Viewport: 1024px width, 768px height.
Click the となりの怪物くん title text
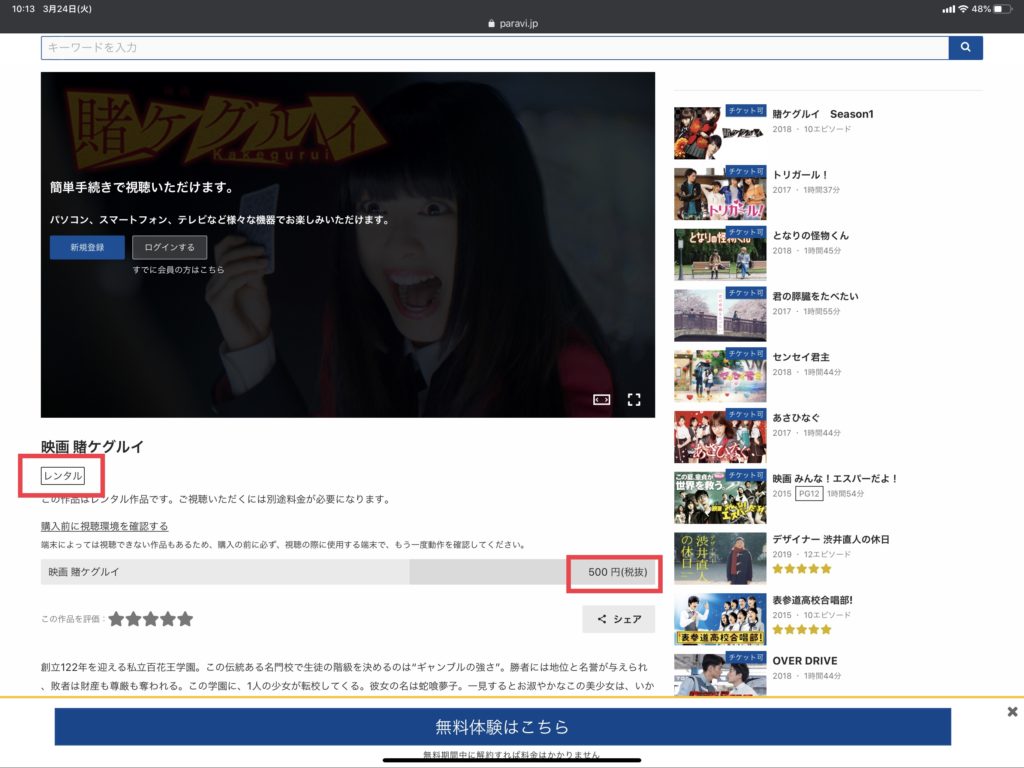[810, 236]
